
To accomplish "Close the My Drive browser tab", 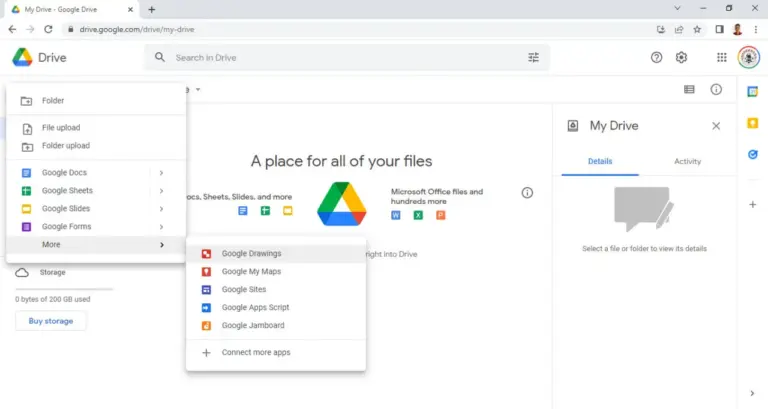I will (130, 9).
